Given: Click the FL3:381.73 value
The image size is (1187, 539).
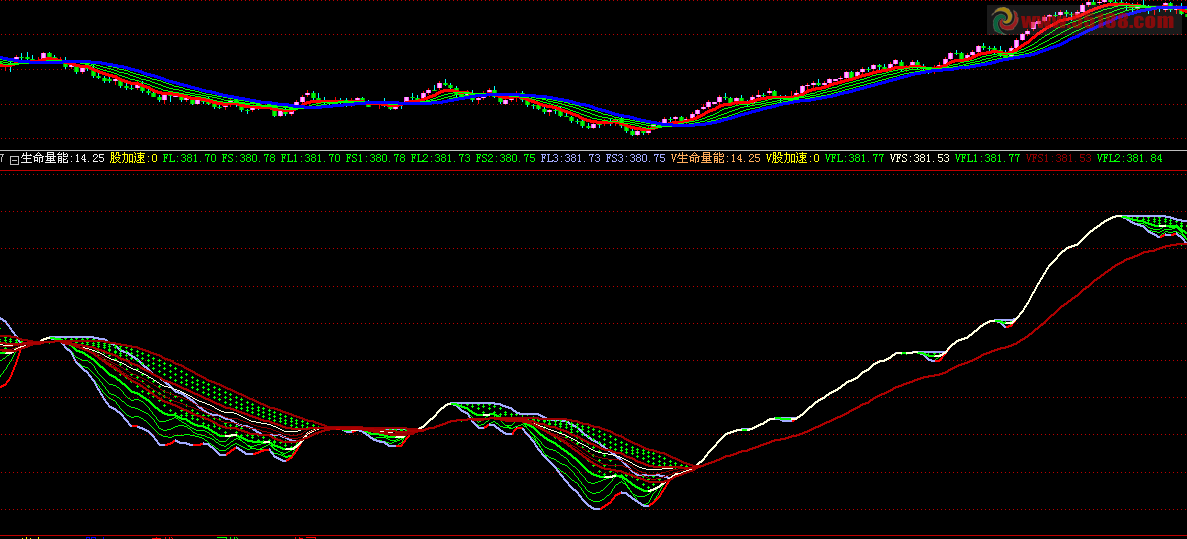Looking at the screenshot, I should 571,158.
